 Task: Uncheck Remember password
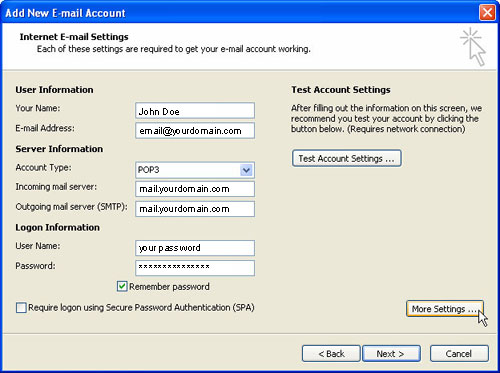pos(122,286)
